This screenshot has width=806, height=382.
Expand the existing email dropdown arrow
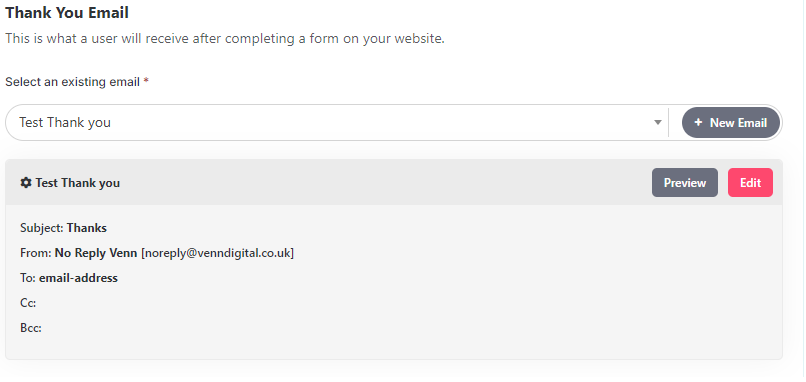[x=657, y=122]
